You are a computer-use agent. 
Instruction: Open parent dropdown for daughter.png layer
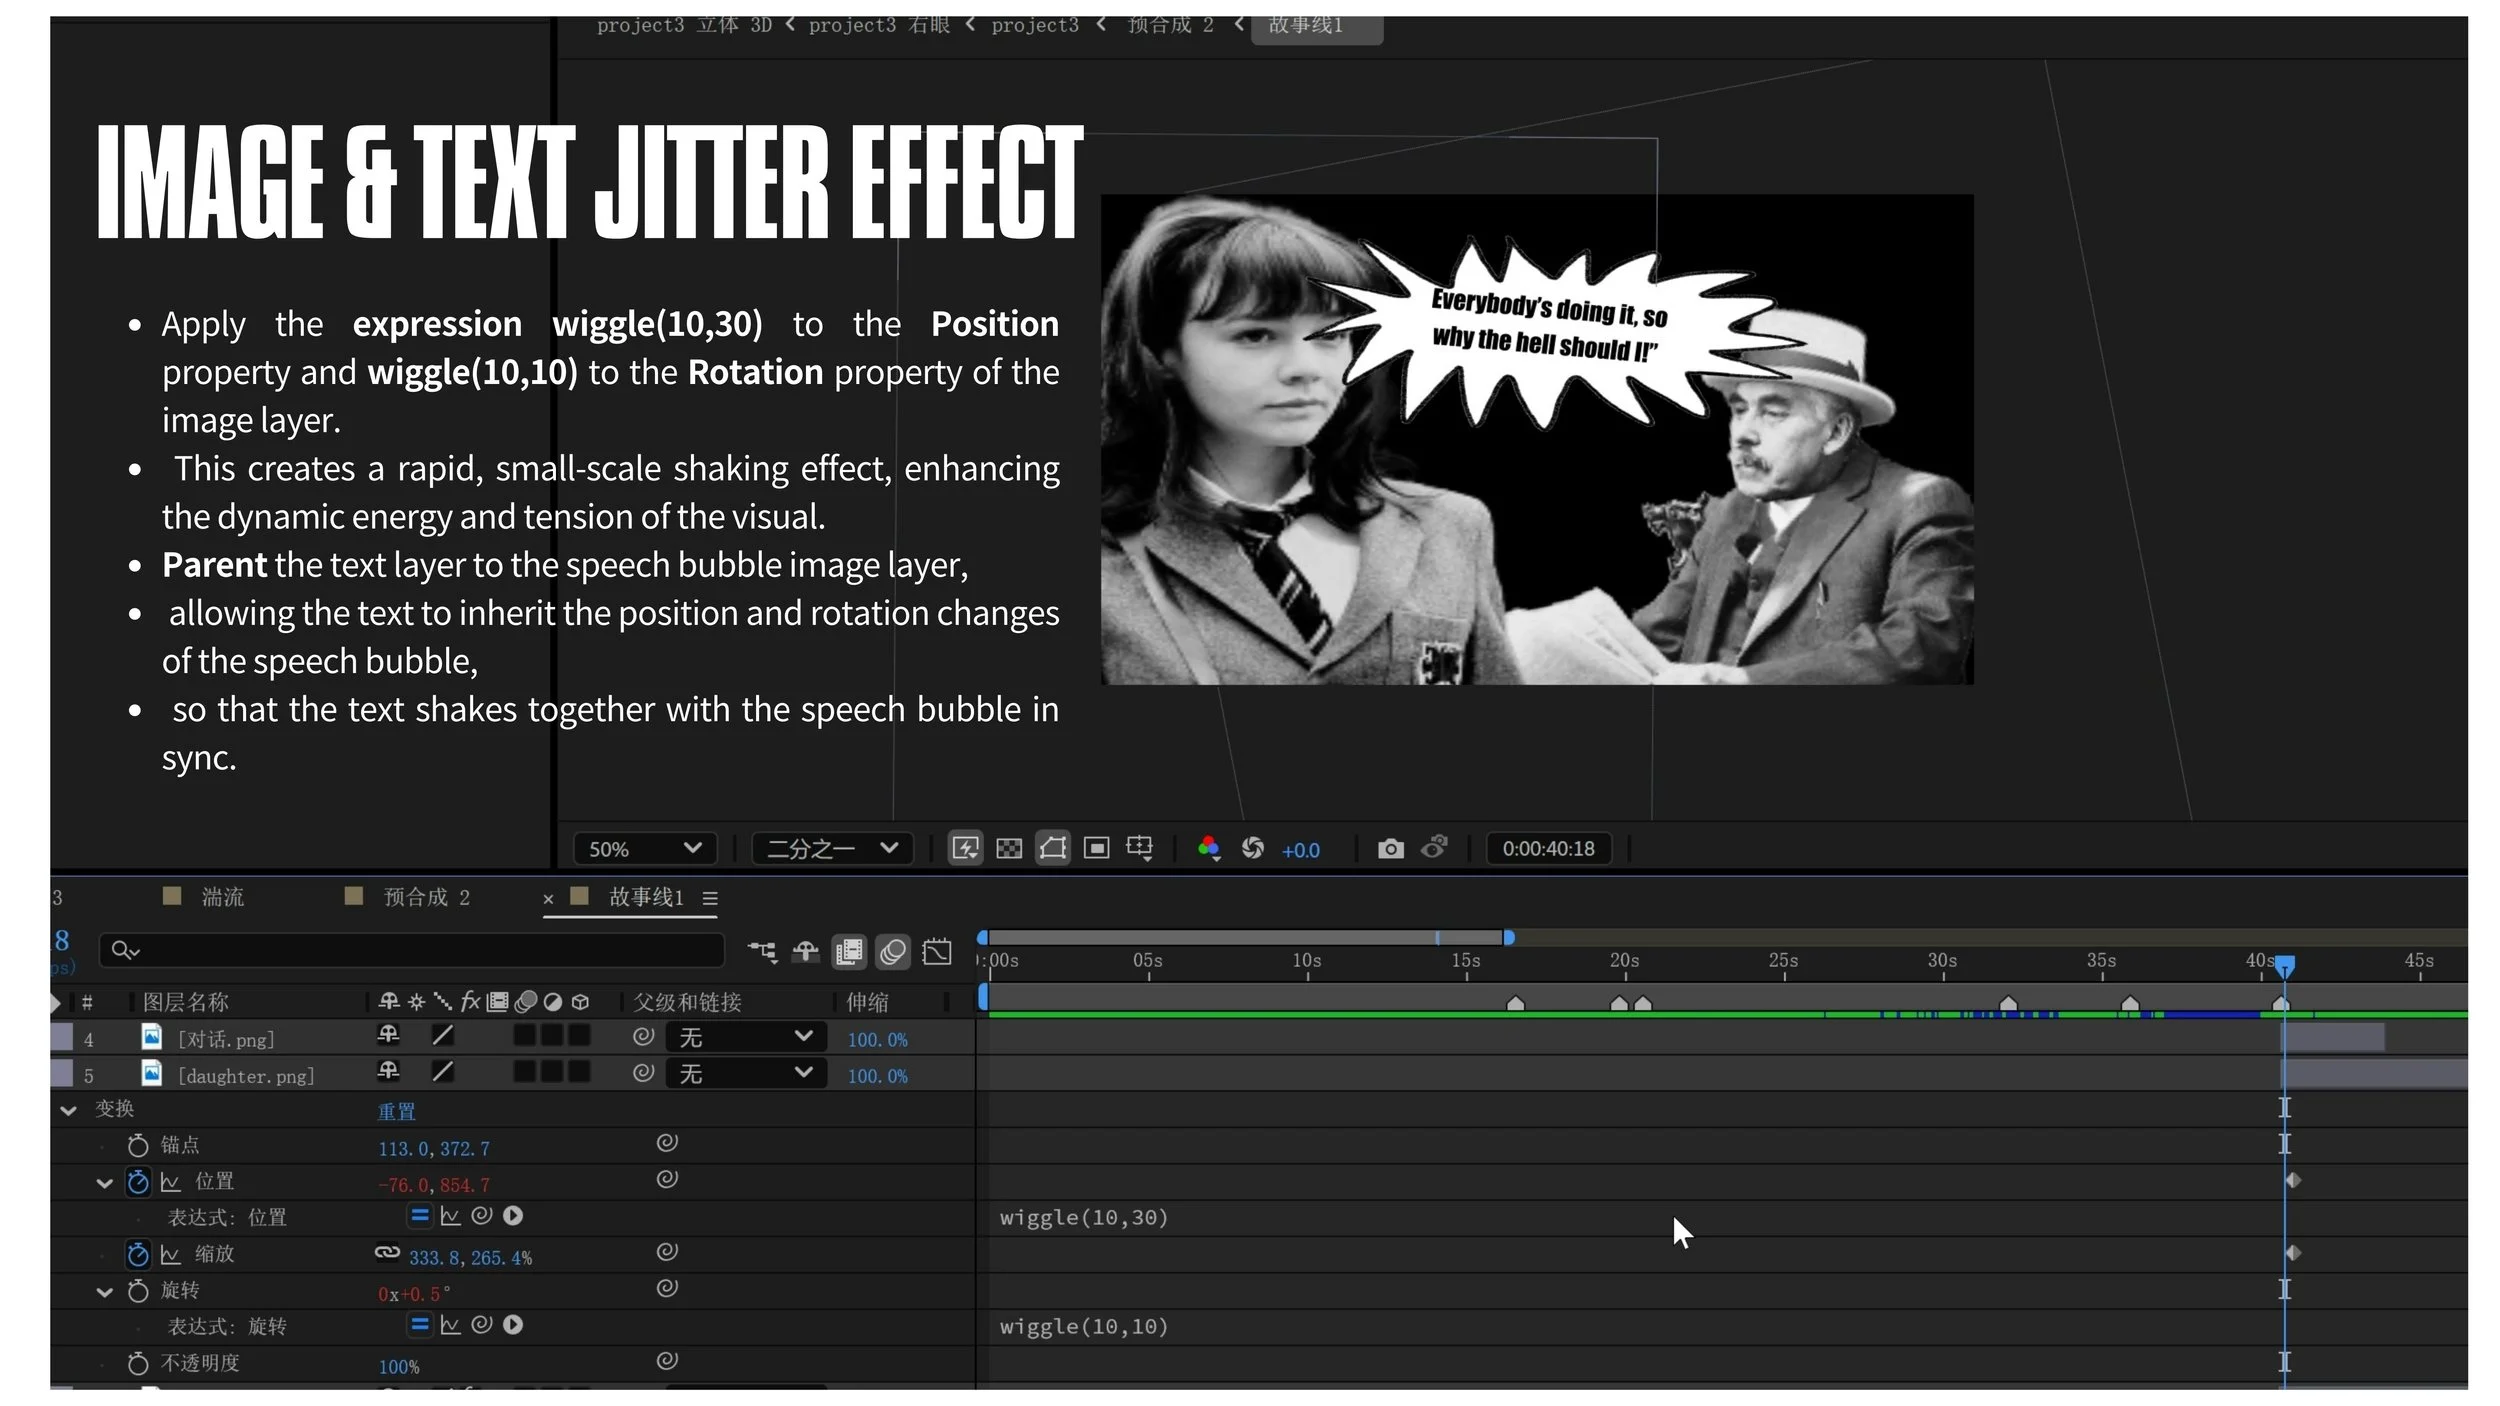point(745,1074)
